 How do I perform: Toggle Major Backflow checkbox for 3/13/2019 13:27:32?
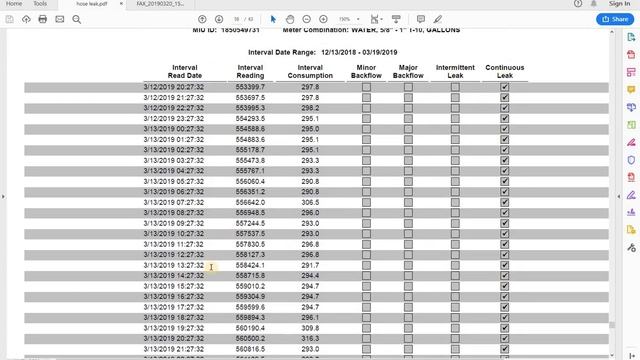(x=408, y=265)
